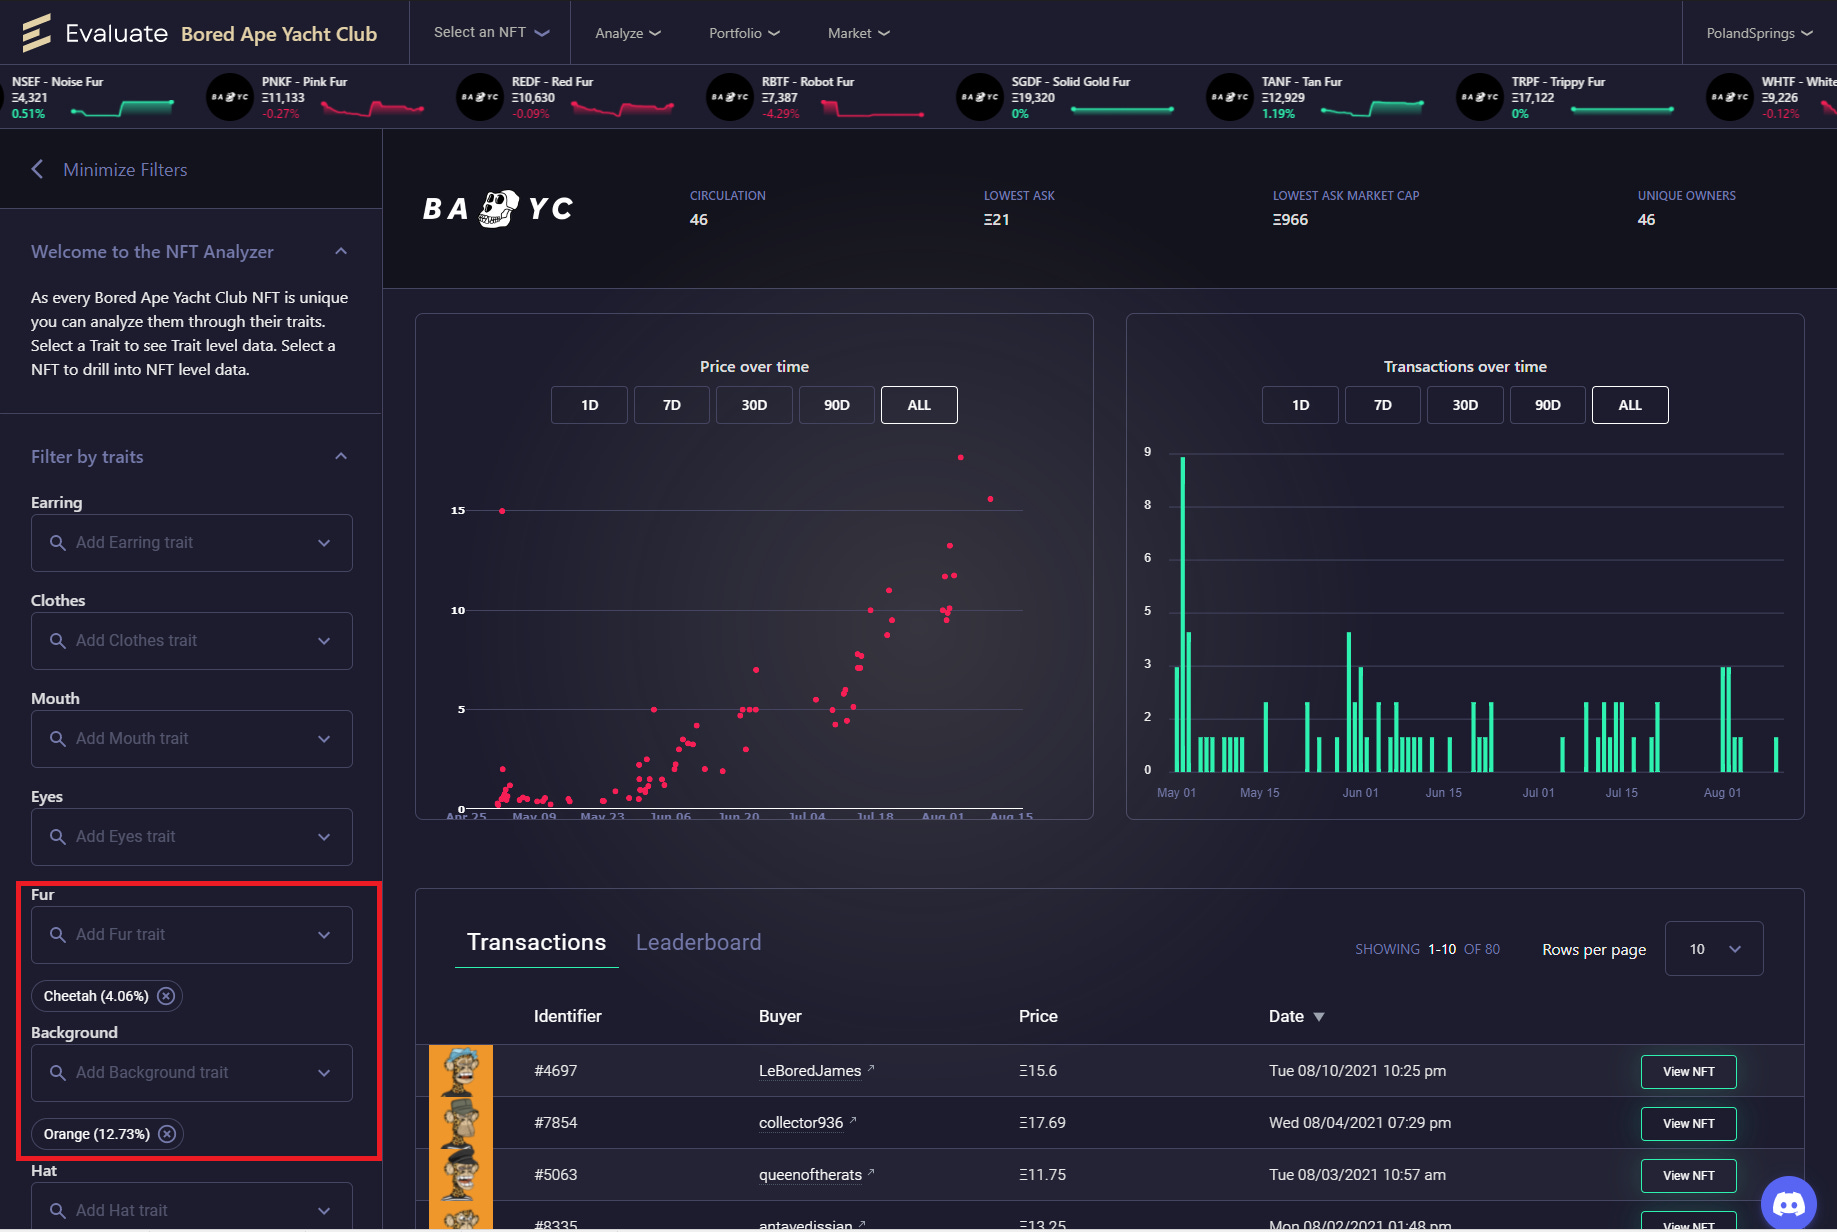Click the Bored Ape Yacht Club title

[279, 34]
